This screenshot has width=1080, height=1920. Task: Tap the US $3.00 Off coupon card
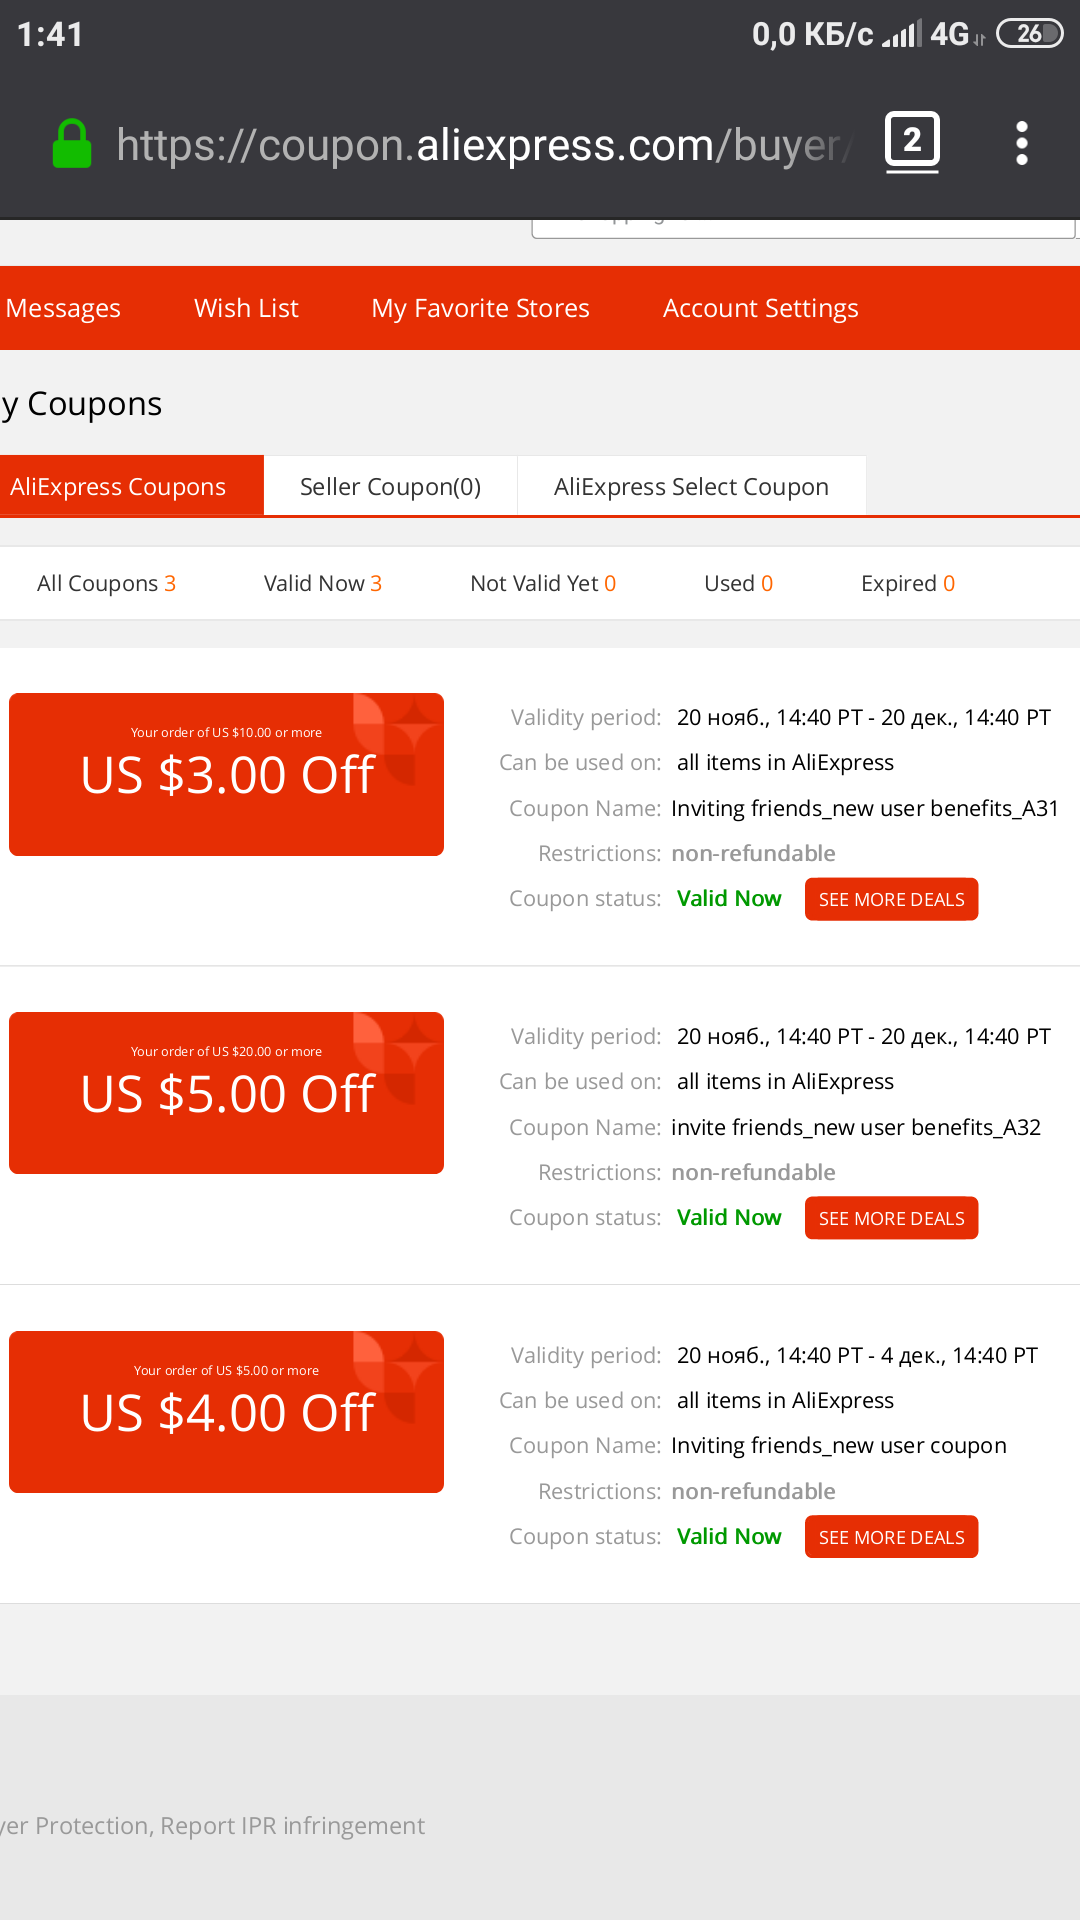coord(226,774)
